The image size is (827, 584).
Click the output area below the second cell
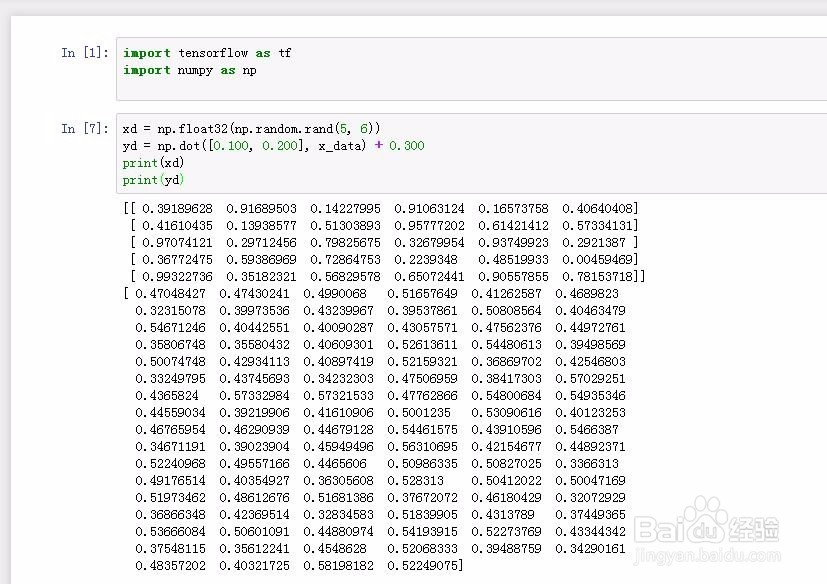[400, 380]
